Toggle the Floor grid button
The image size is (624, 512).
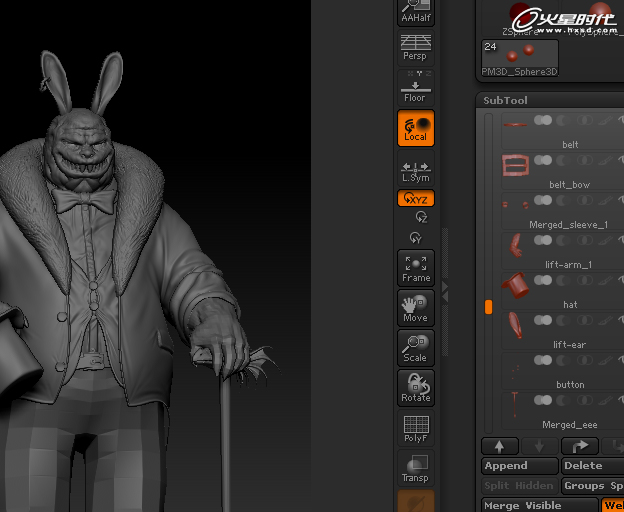tap(415, 88)
